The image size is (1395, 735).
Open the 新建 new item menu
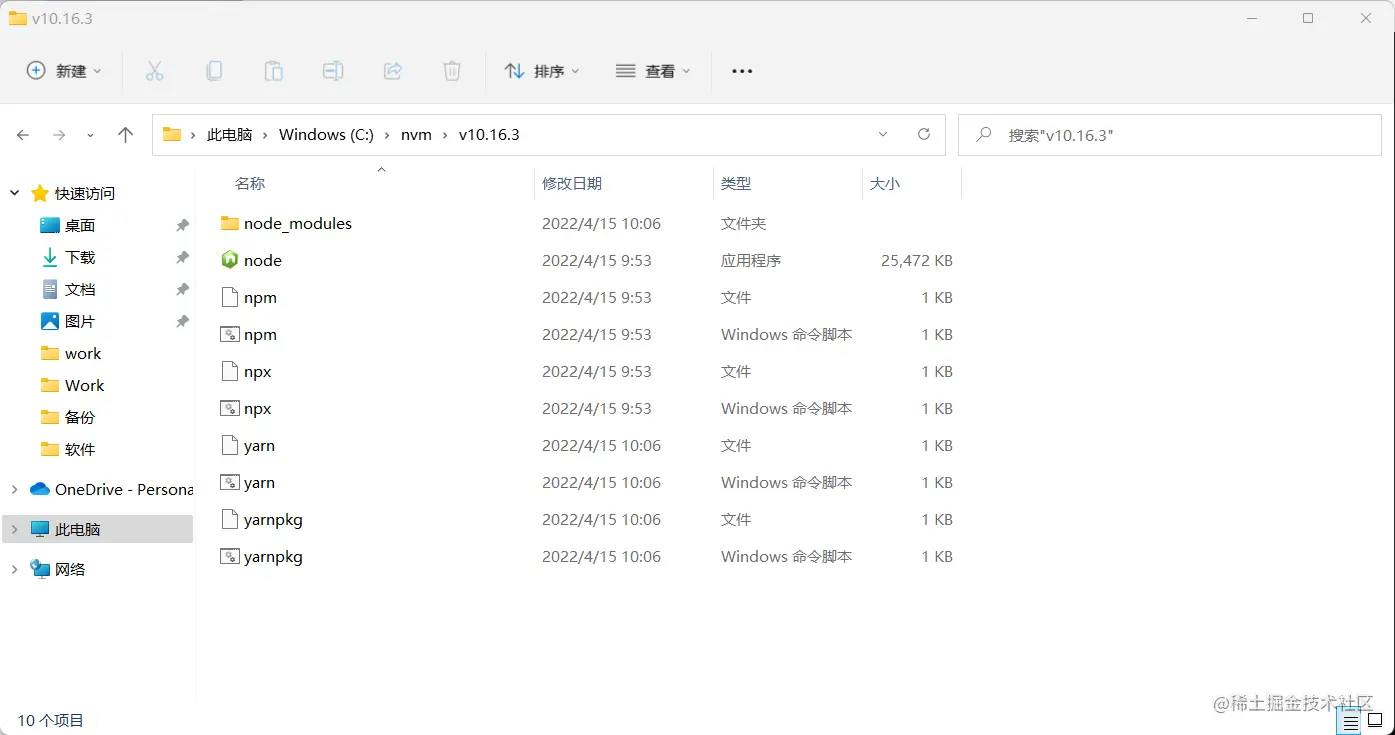[x=63, y=71]
